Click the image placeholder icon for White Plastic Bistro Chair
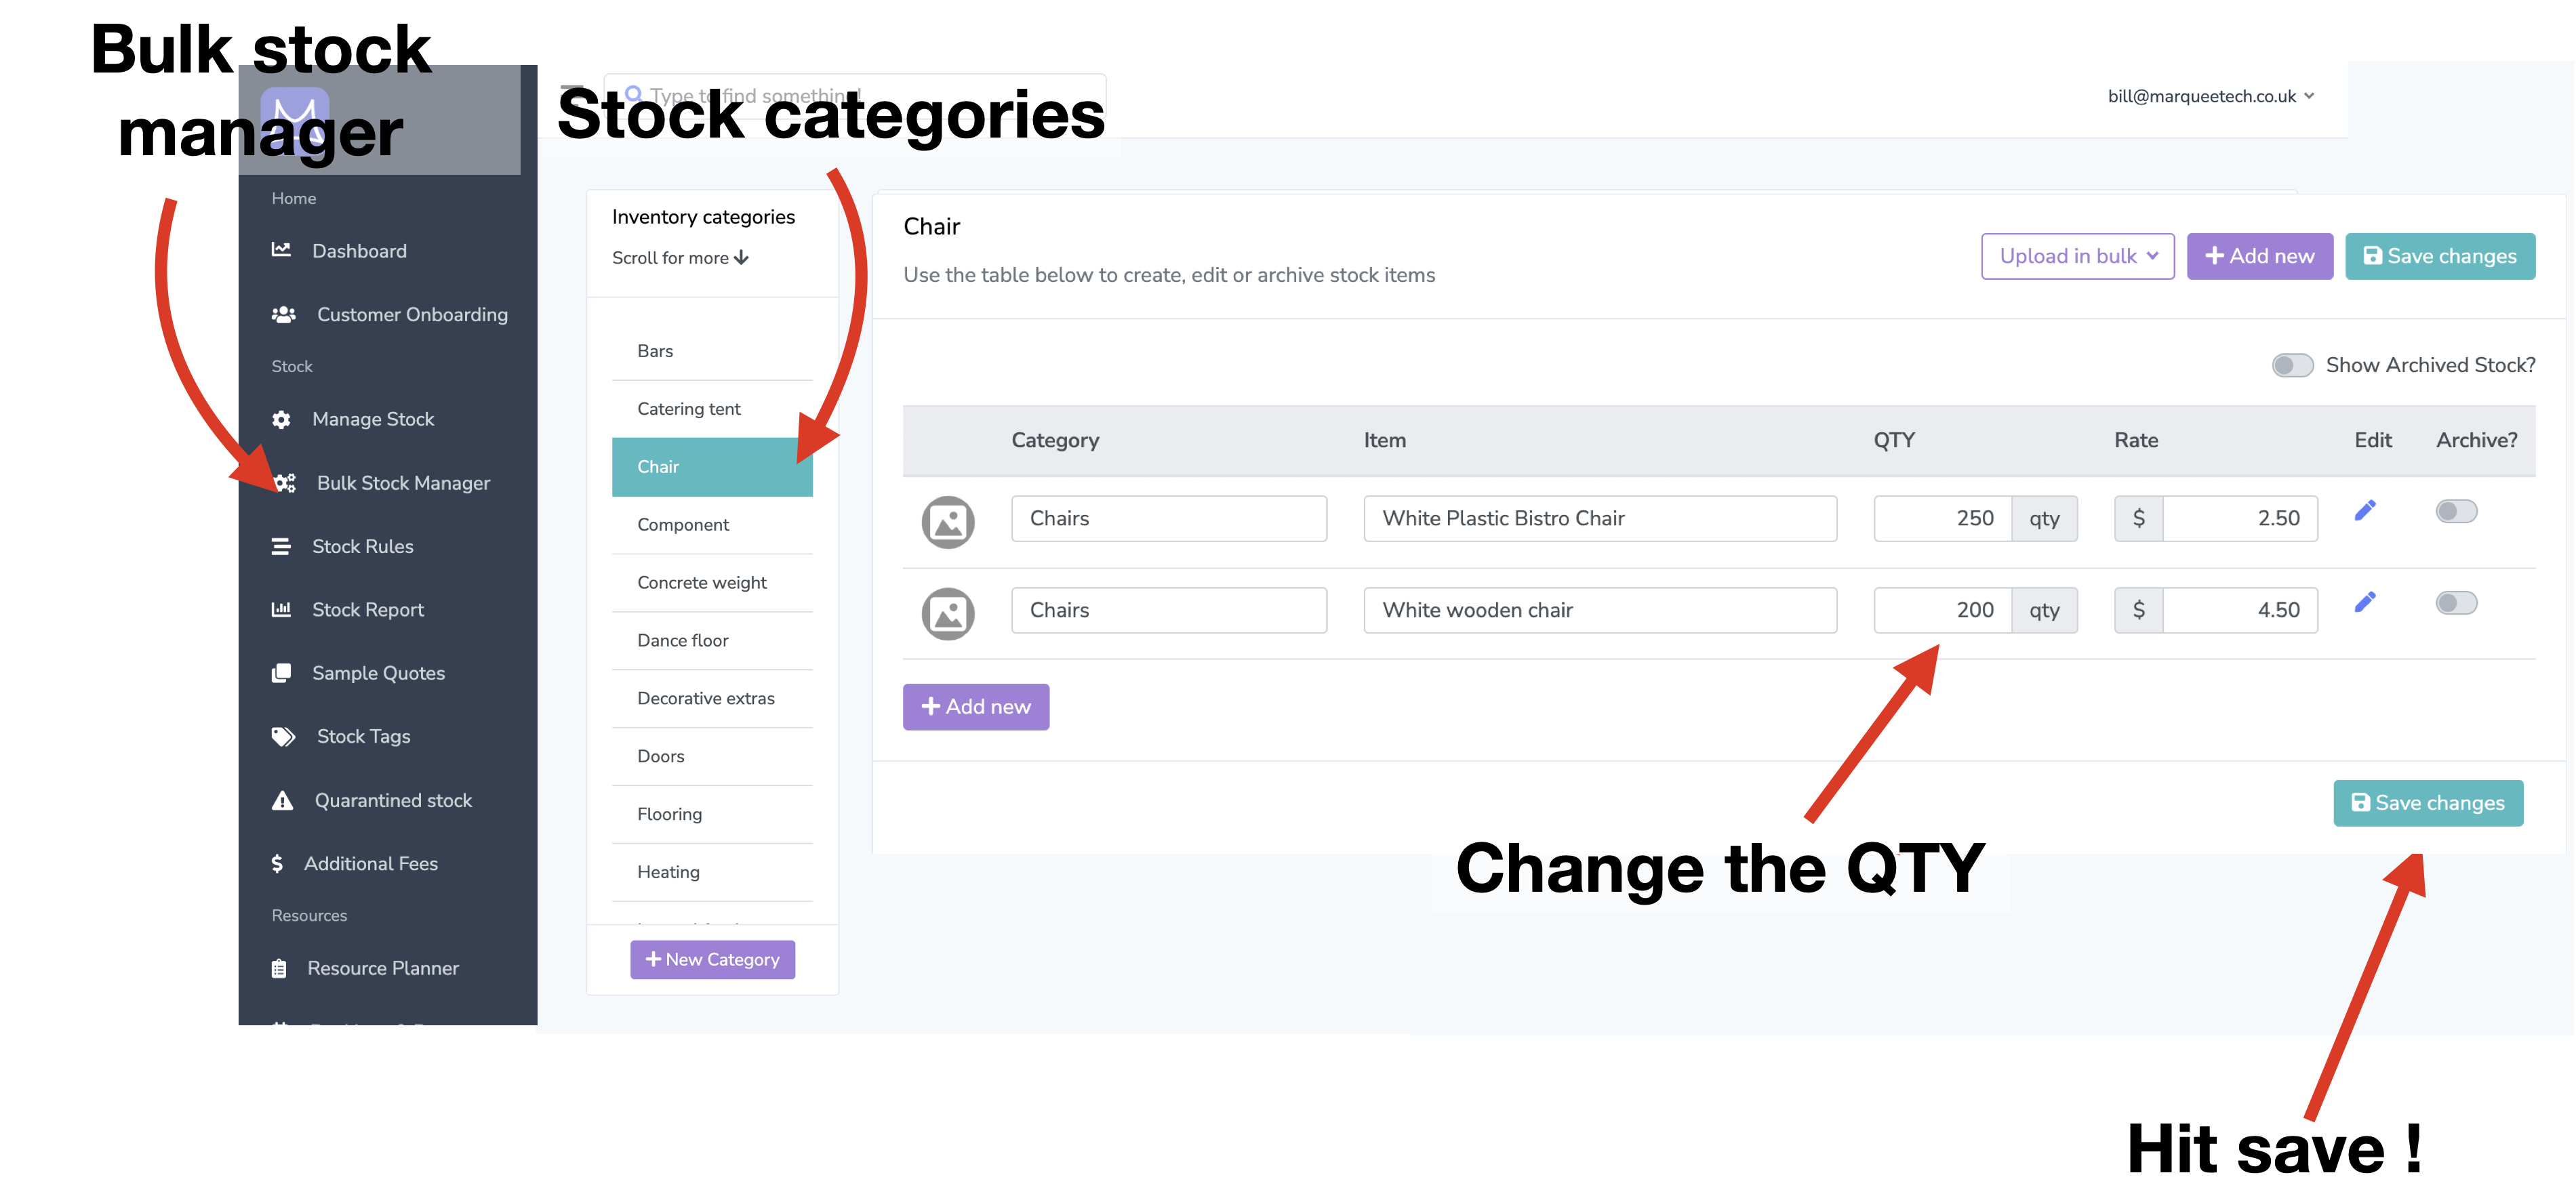This screenshot has height=1194, width=2576. pos(947,522)
